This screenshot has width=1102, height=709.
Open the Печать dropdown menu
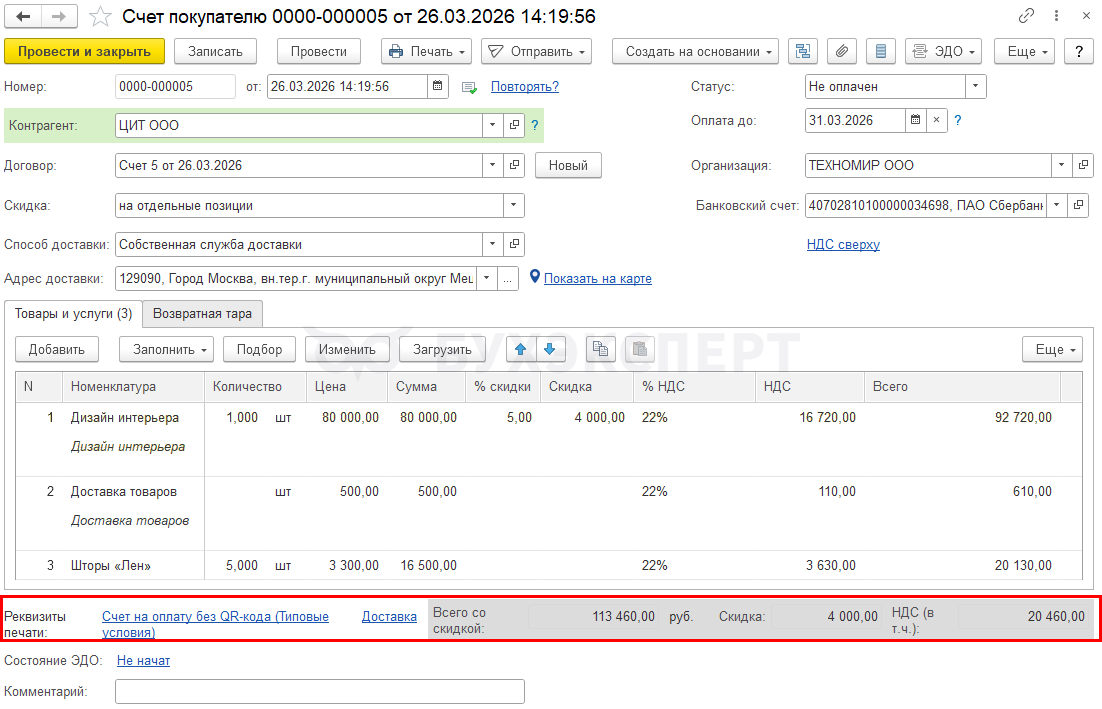[427, 52]
